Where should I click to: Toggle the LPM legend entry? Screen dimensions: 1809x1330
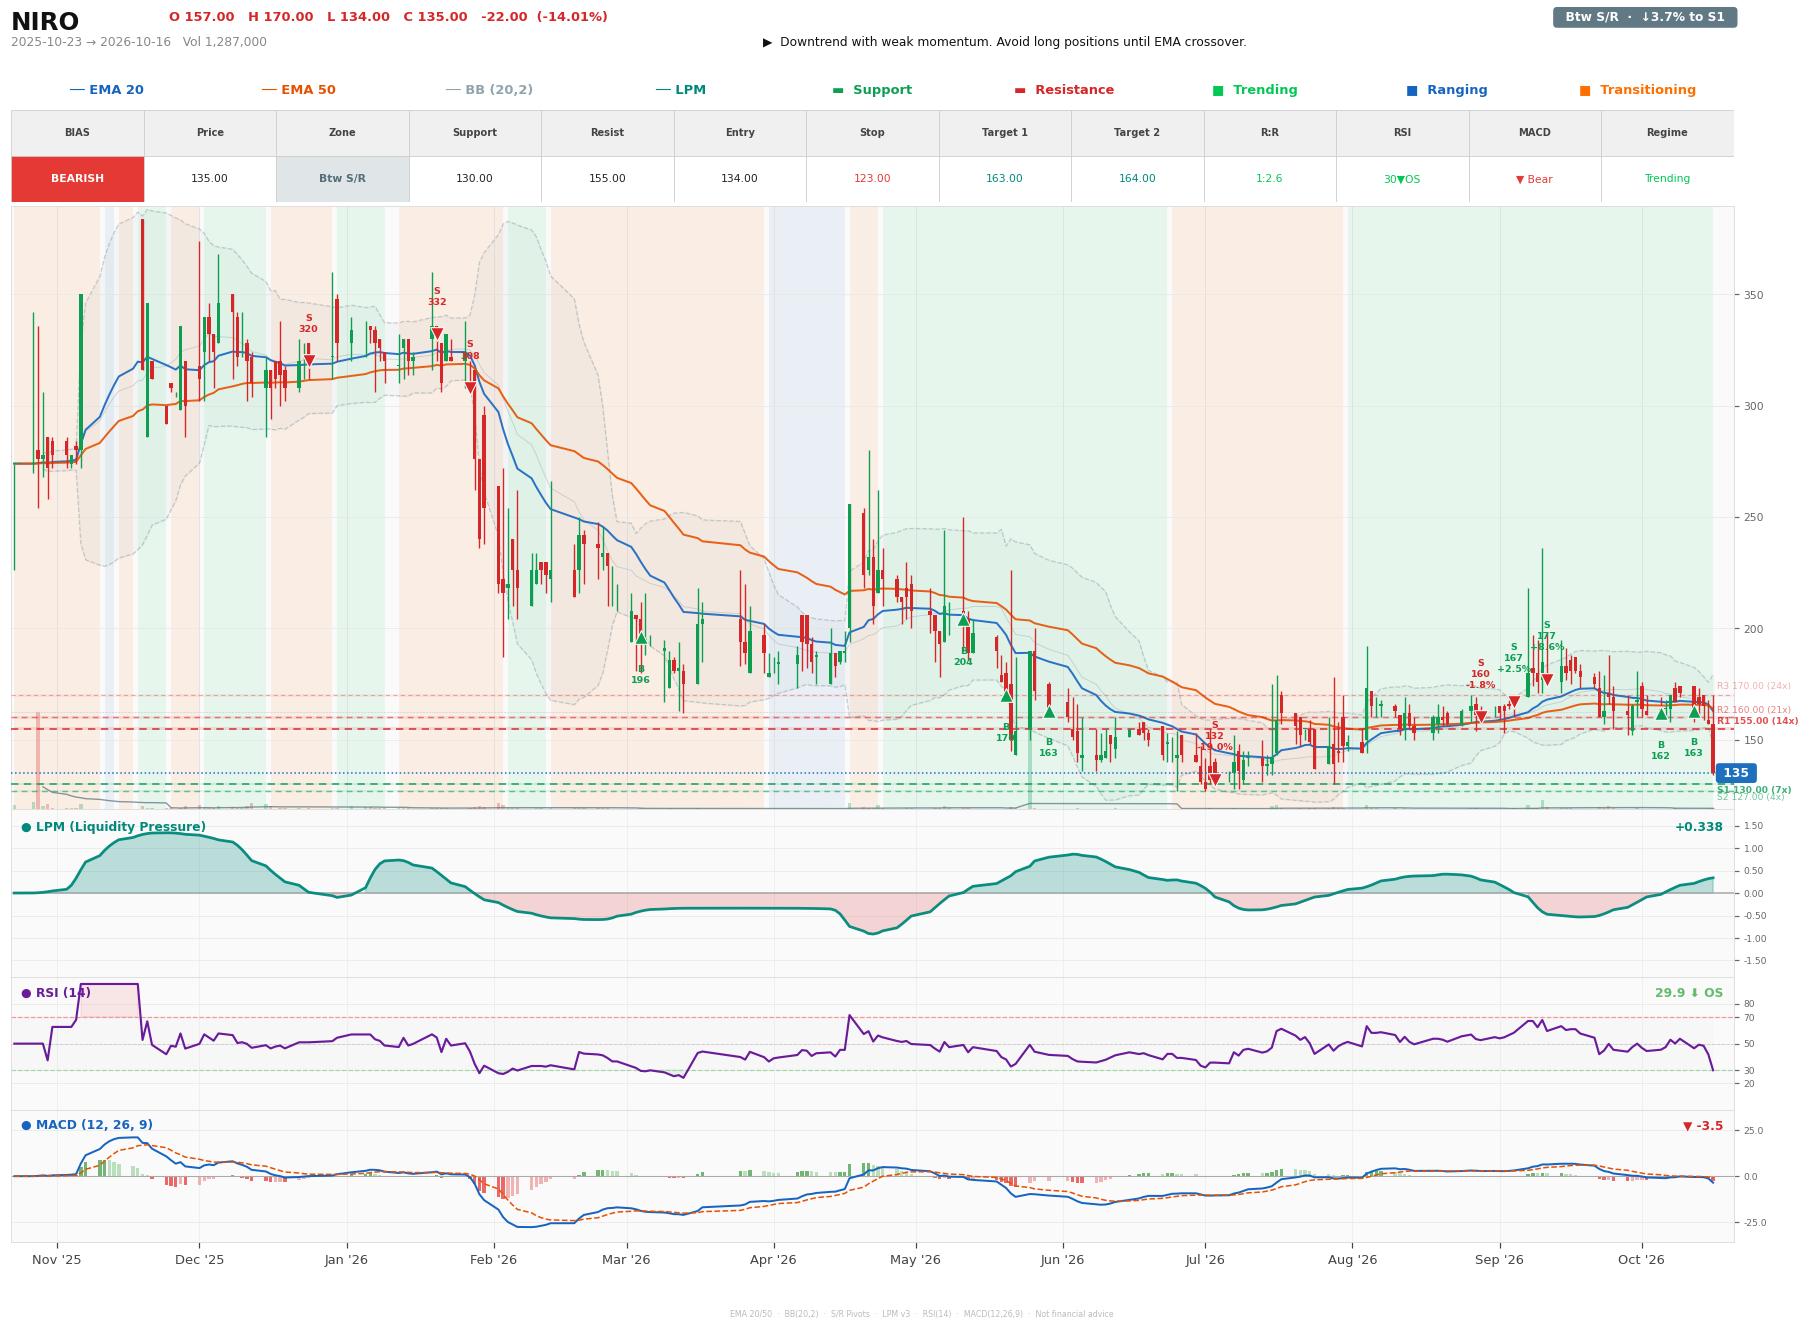[681, 90]
